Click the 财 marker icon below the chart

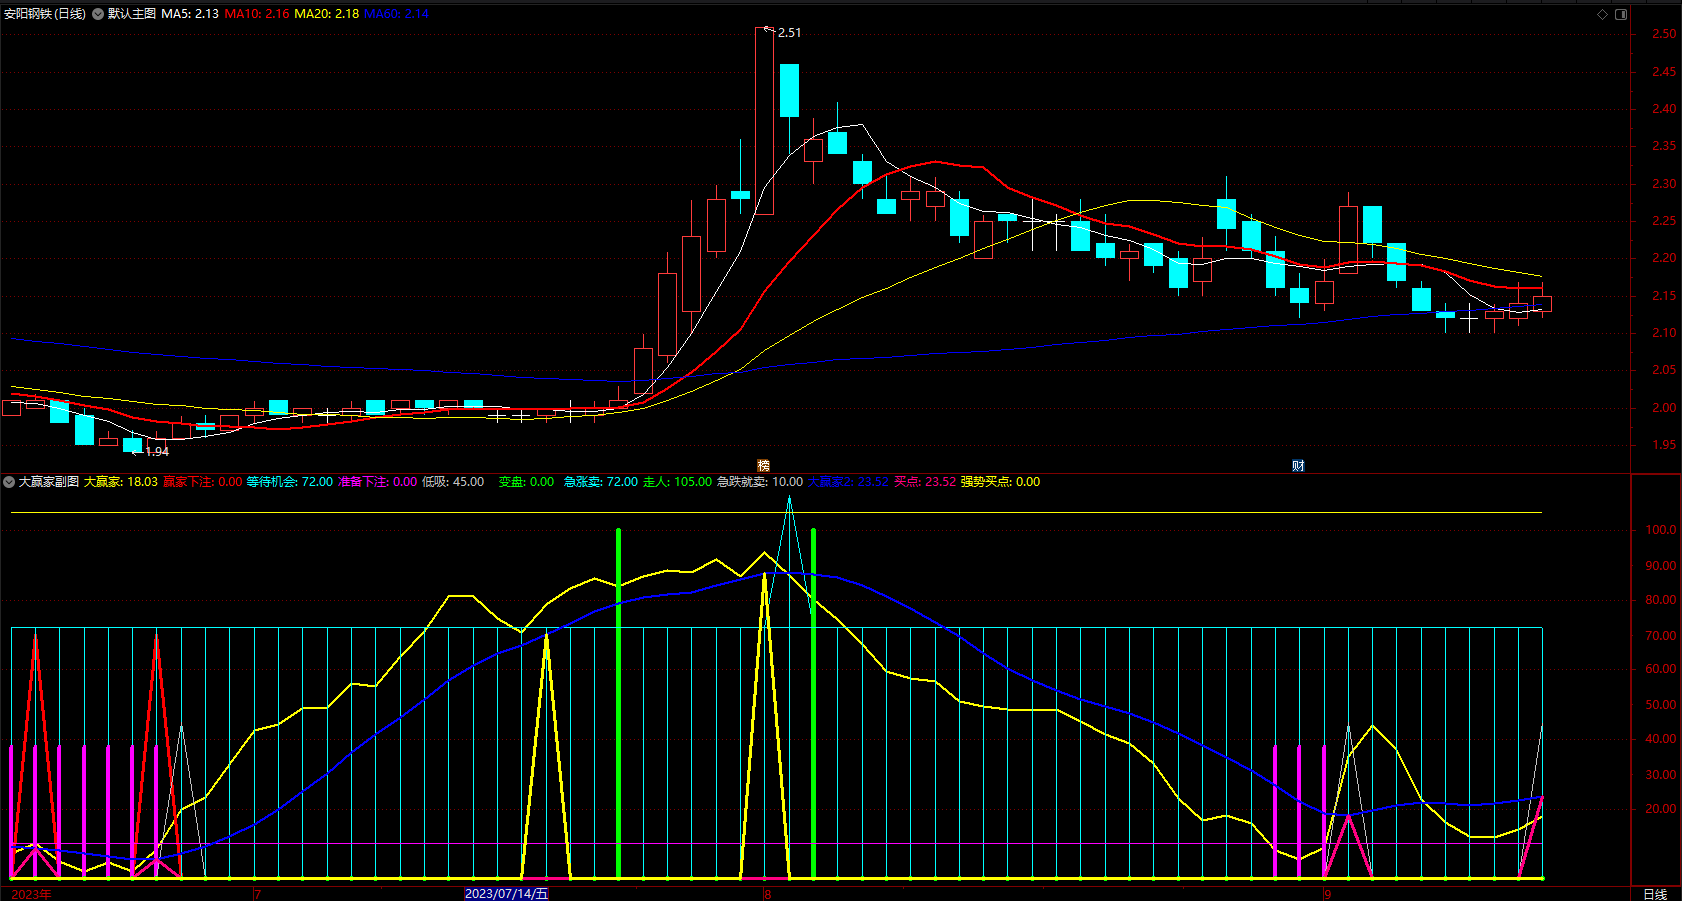tap(1298, 465)
